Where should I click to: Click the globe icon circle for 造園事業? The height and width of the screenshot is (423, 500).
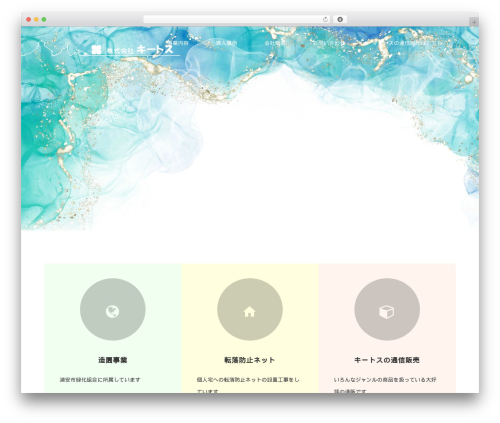113,309
